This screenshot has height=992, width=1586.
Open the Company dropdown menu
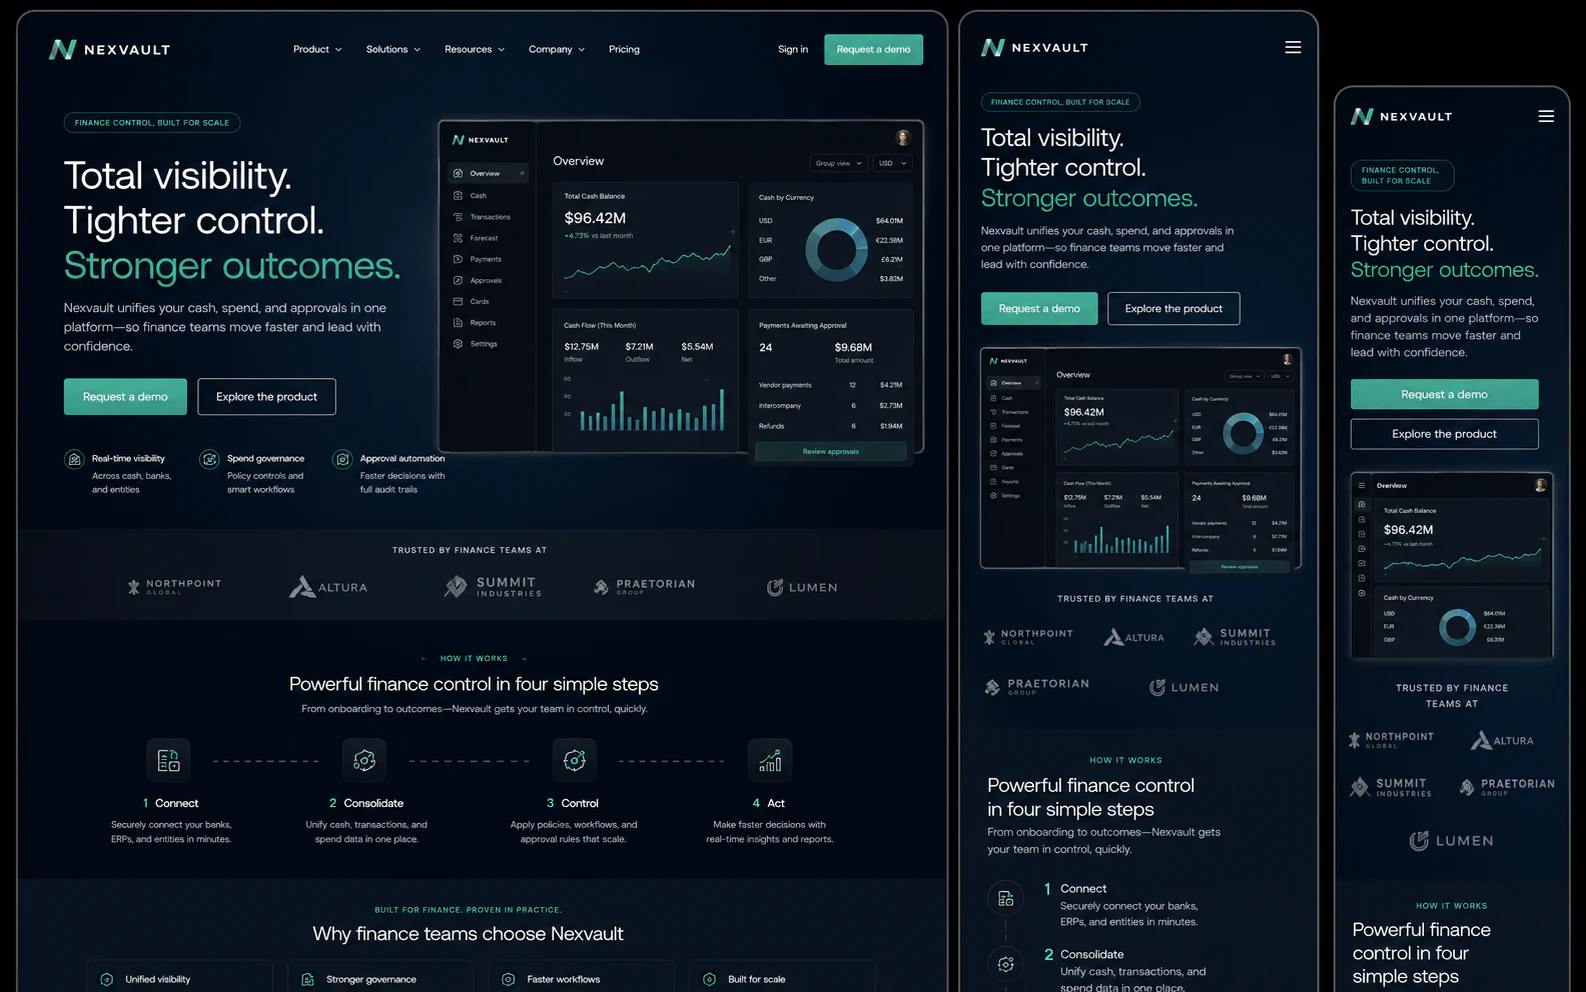coord(556,49)
